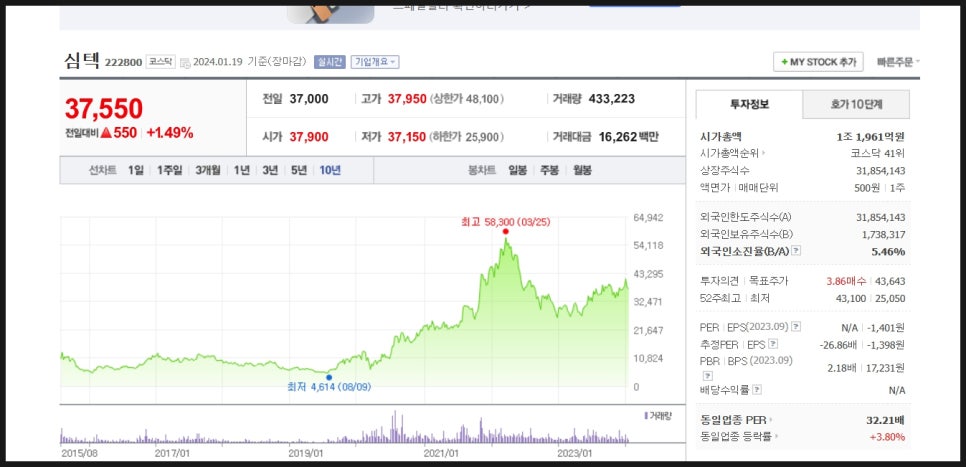This screenshot has height=467, width=966.
Task: Click the 최저 4,614 blue low marker
Action: tap(329, 377)
